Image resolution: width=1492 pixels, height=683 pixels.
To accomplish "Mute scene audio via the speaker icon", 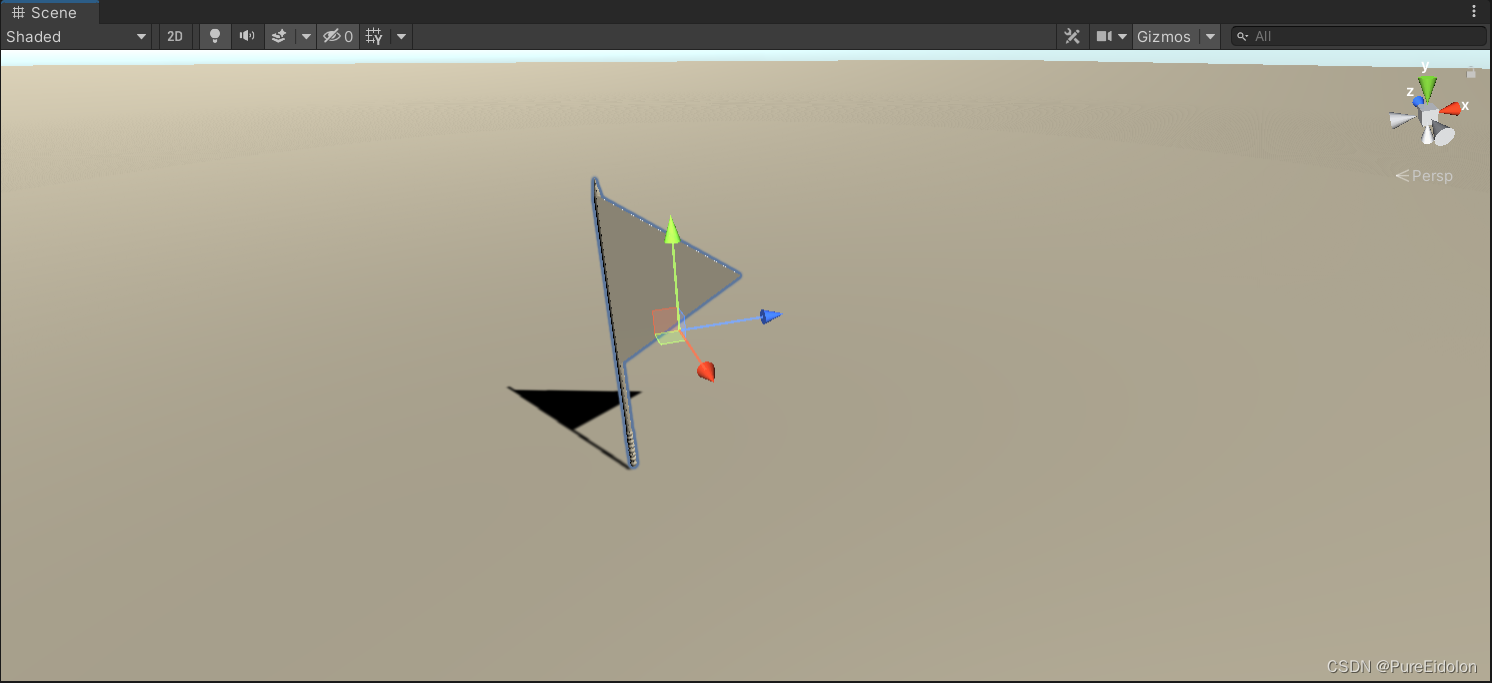I will click(x=247, y=36).
